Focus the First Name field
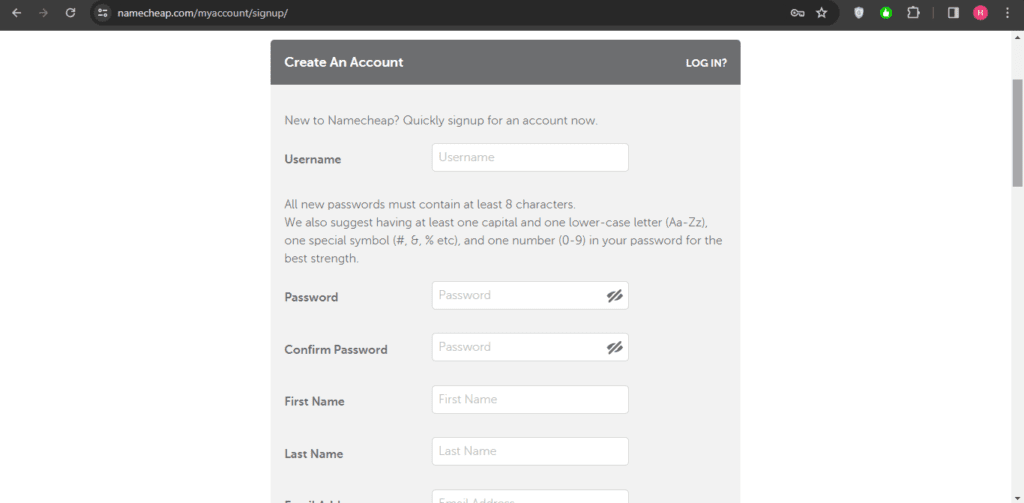The width and height of the screenshot is (1024, 503). [x=530, y=399]
